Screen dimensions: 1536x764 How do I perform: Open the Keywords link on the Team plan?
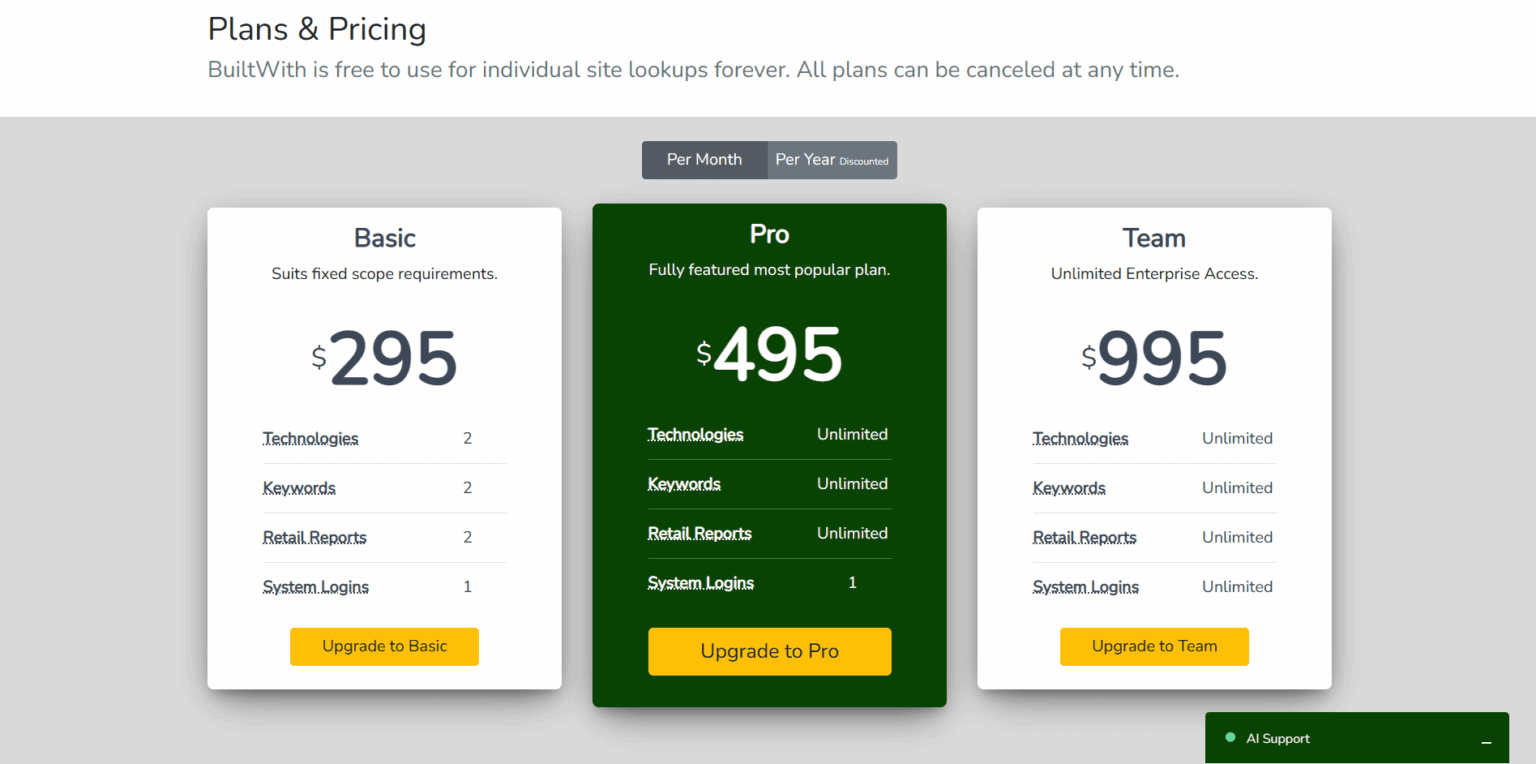click(1069, 487)
